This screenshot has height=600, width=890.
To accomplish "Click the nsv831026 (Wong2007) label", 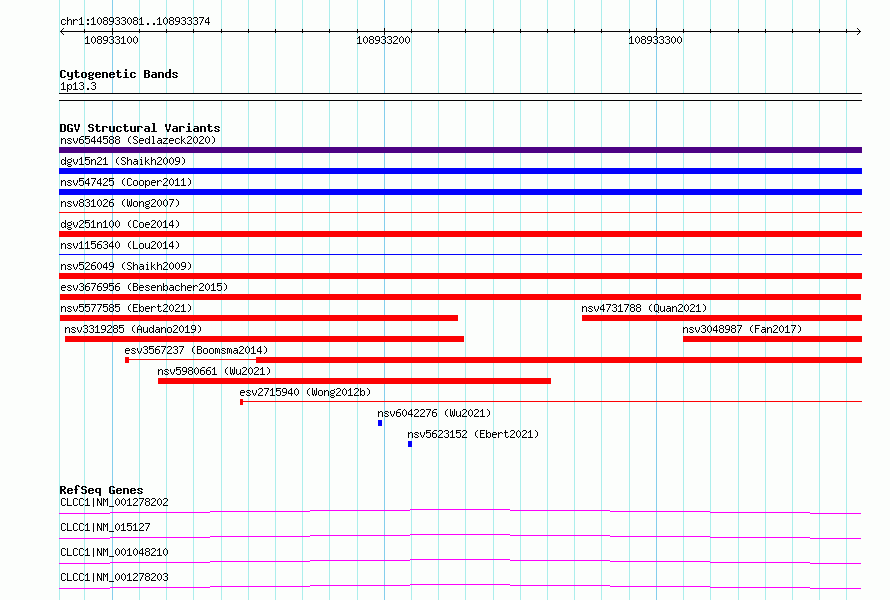I will pyautogui.click(x=120, y=203).
